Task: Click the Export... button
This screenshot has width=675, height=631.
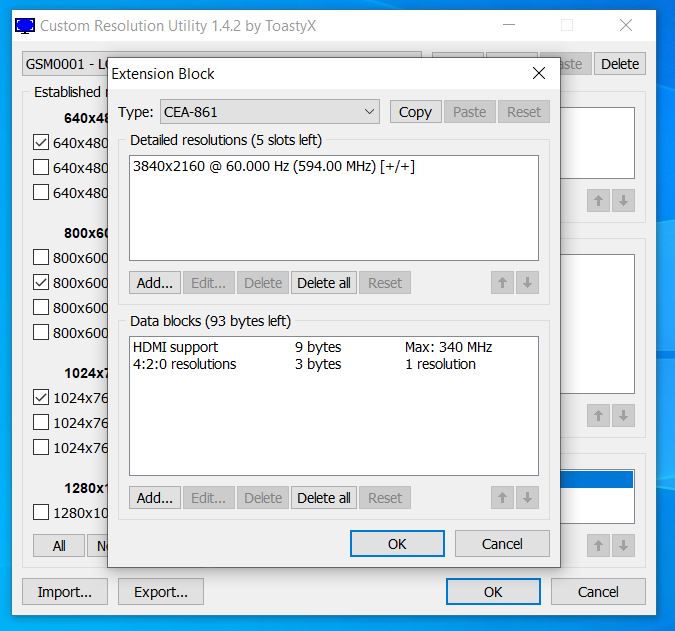Action: [160, 592]
